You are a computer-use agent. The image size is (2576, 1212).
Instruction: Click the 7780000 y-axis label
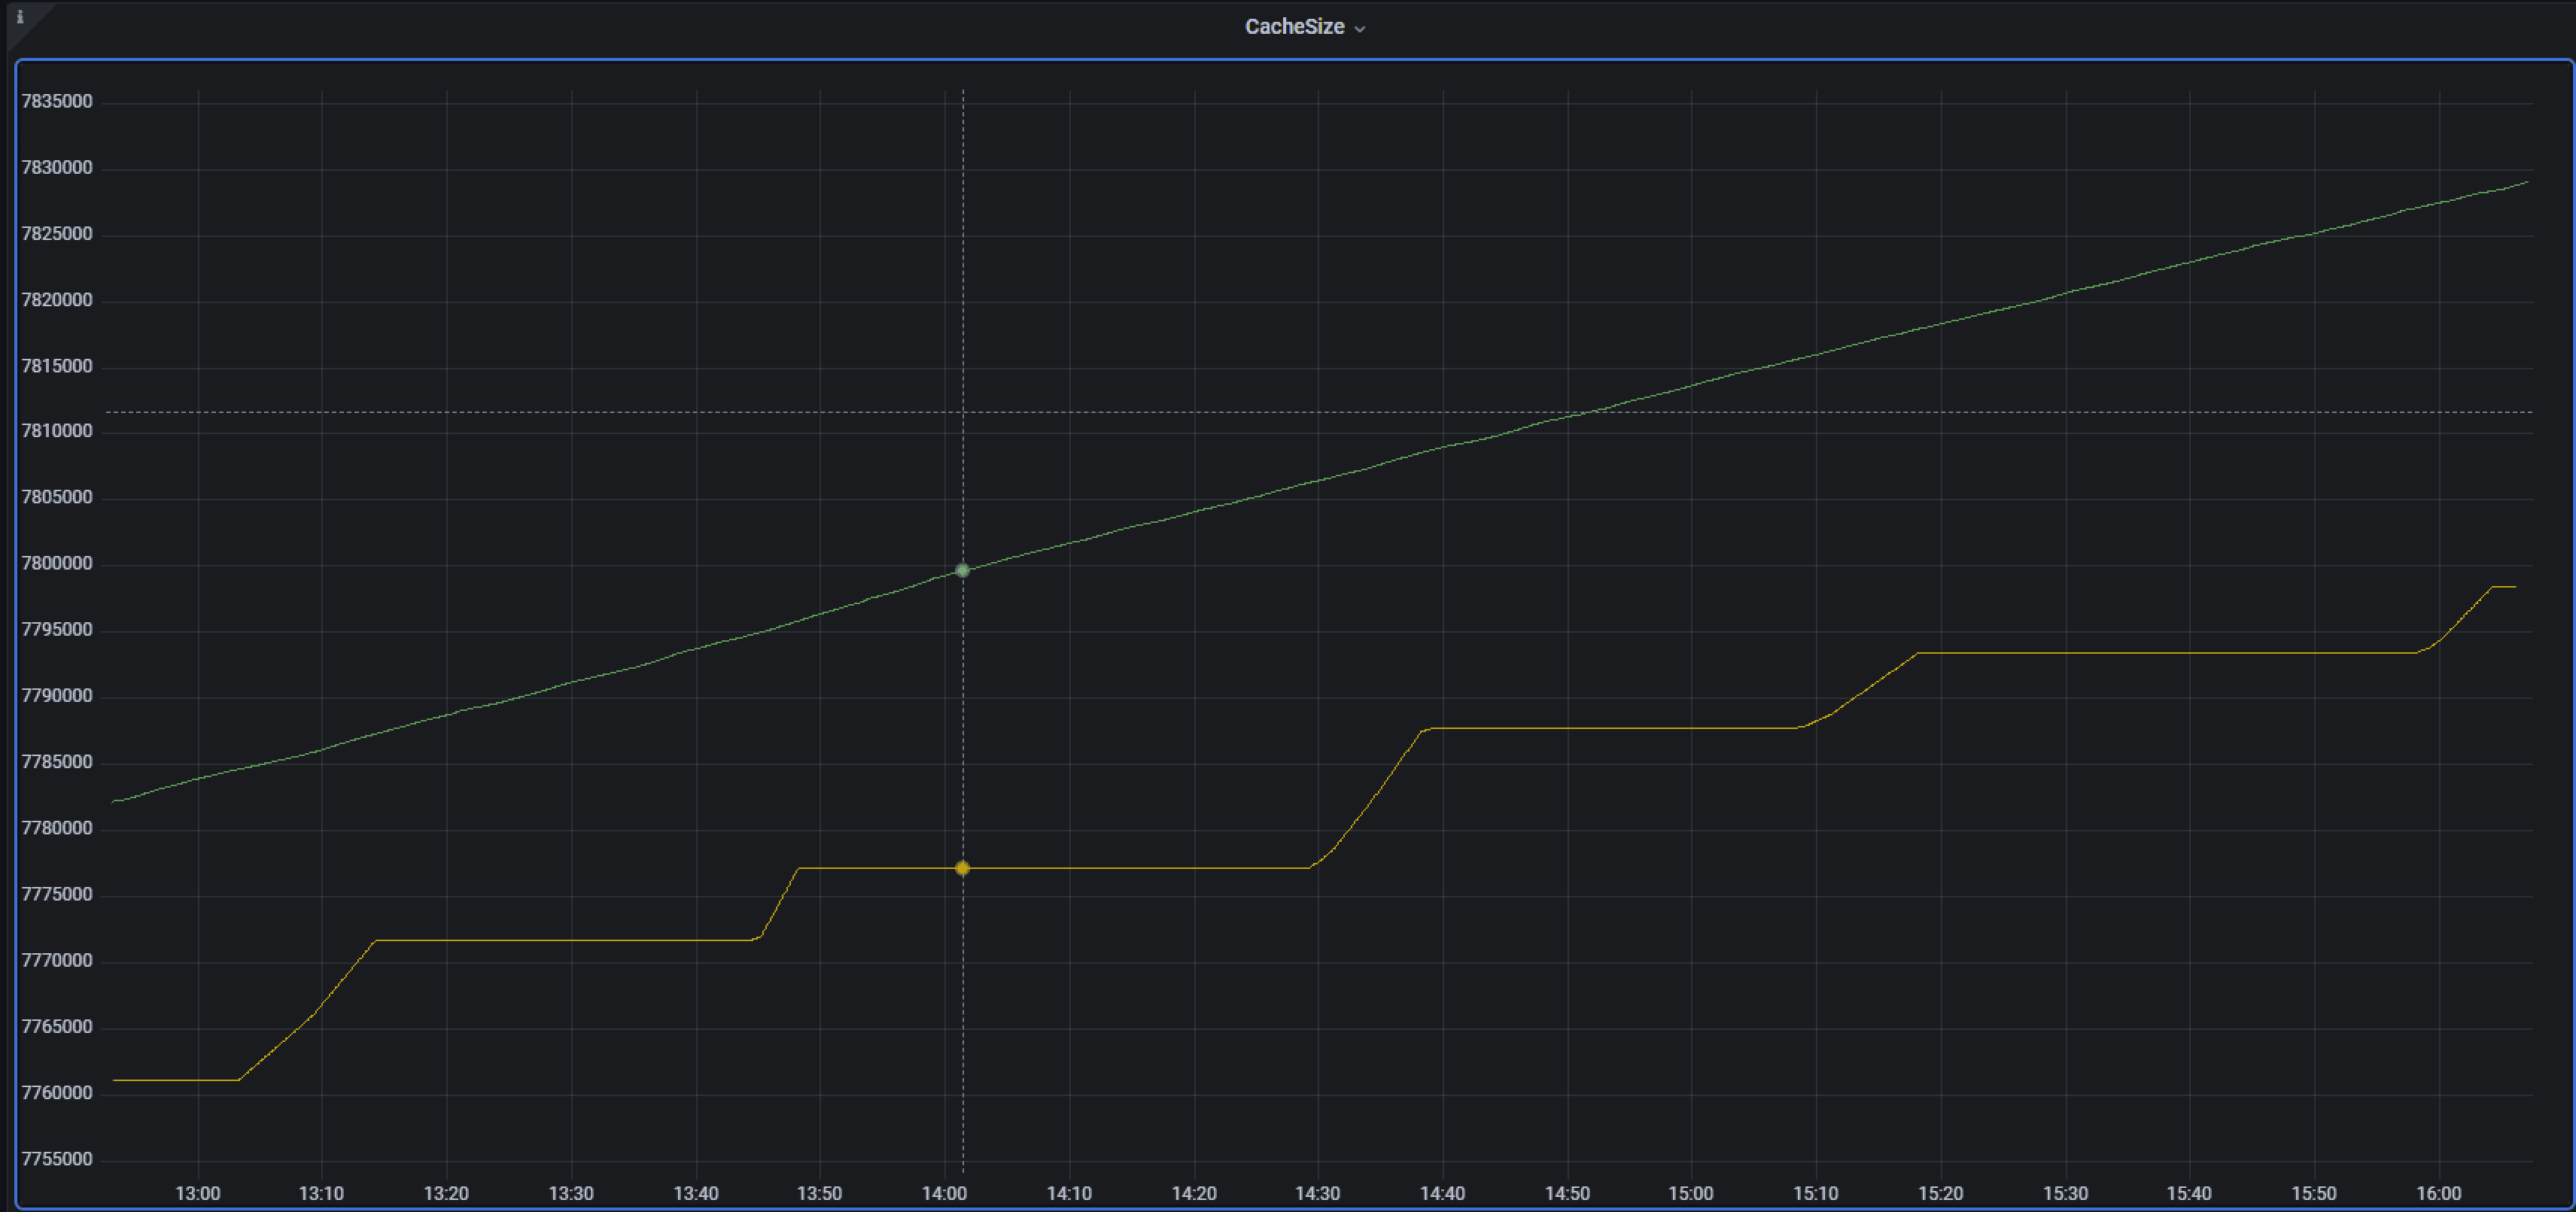[57, 828]
